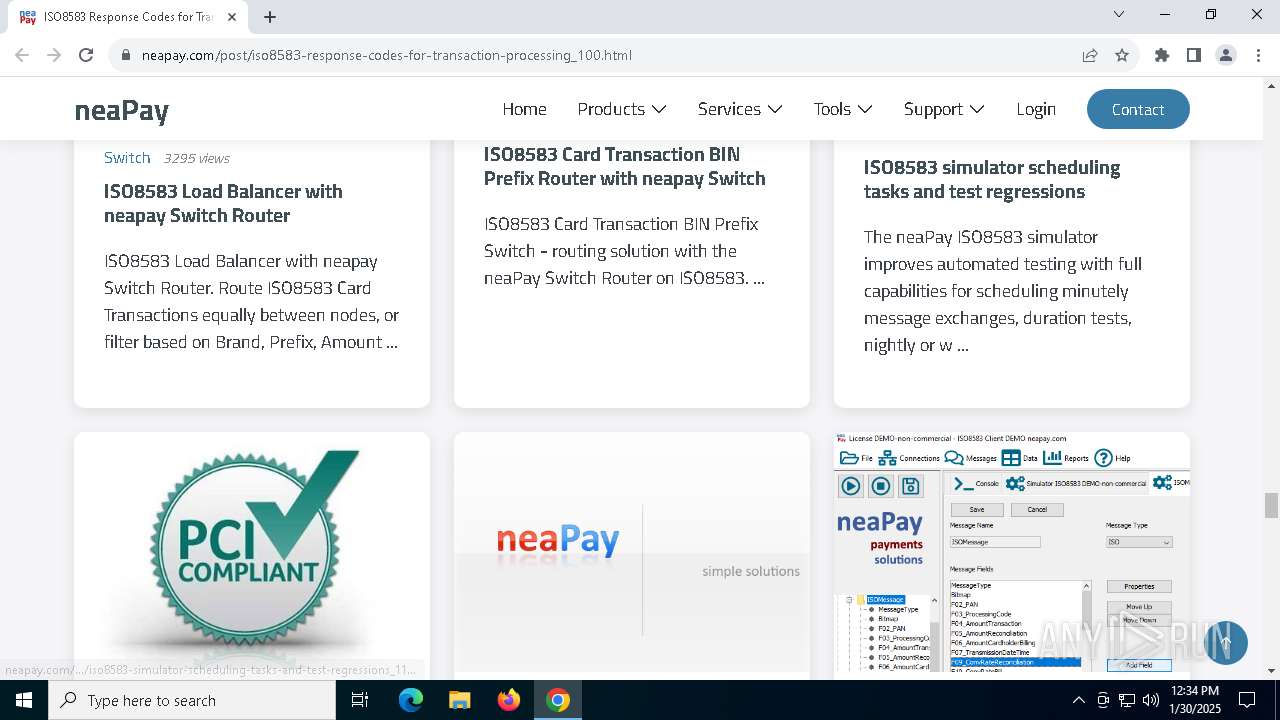The image size is (1280, 720).
Task: Click the simulator scheduling description text
Action: (x=1003, y=291)
